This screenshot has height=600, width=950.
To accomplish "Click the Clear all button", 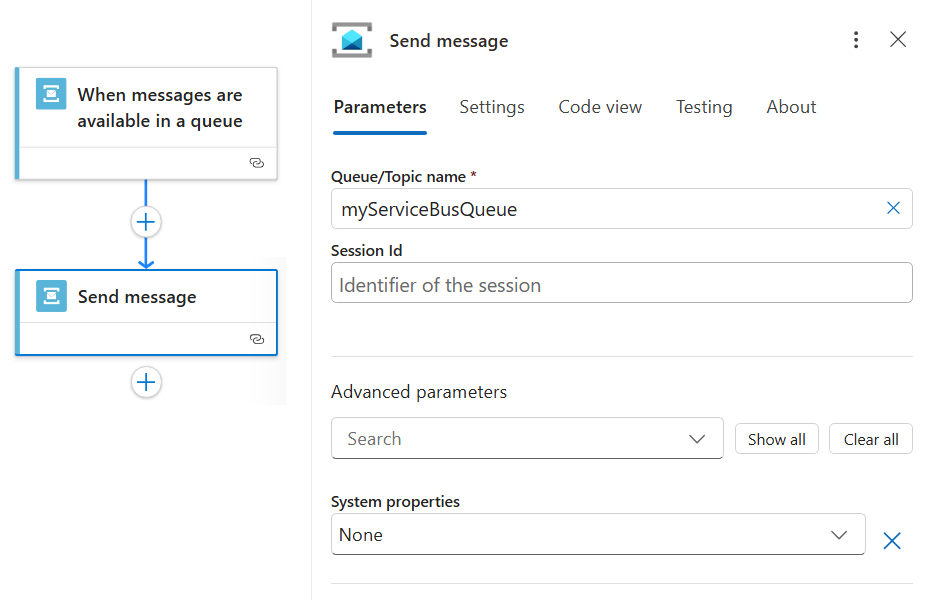I will click(870, 438).
